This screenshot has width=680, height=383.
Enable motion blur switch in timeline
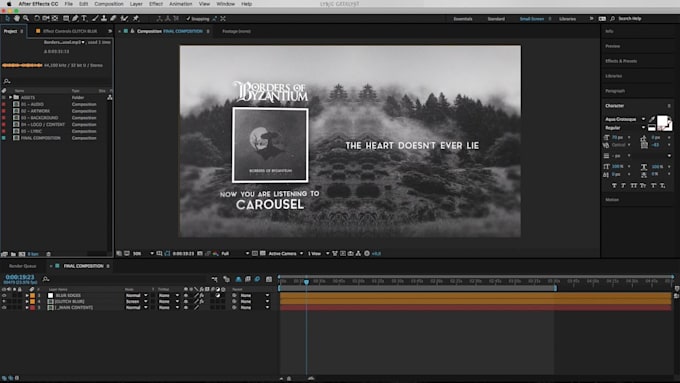point(257,279)
